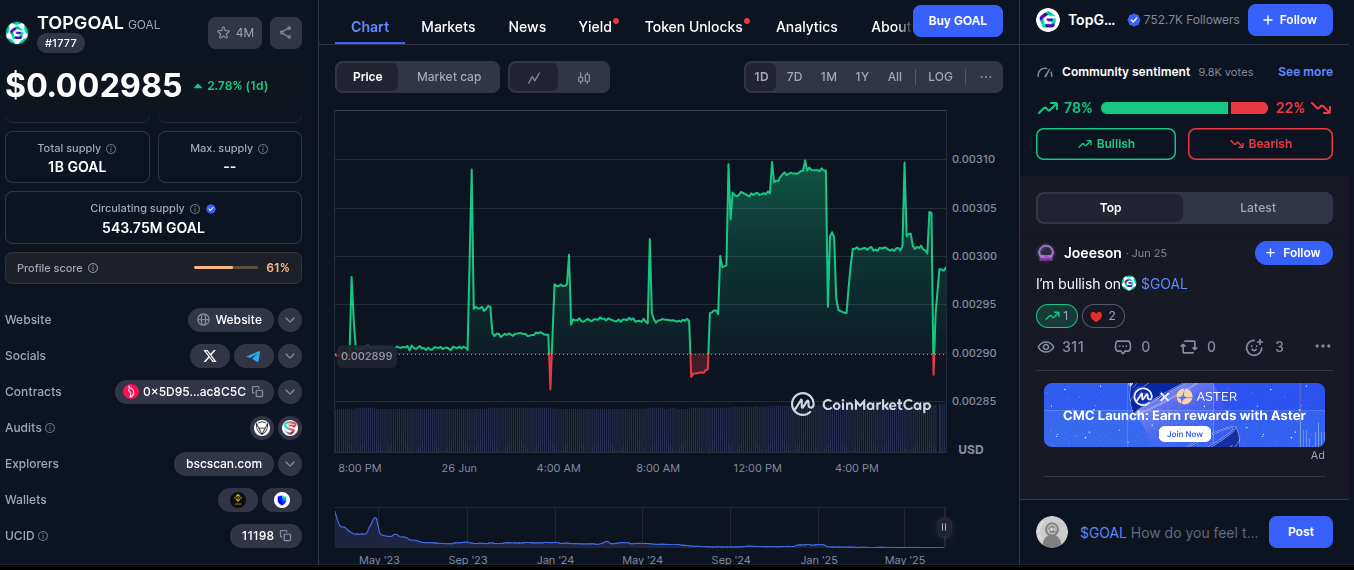The image size is (1354, 570).
Task: Click the Telegram social icon
Action: (x=254, y=356)
